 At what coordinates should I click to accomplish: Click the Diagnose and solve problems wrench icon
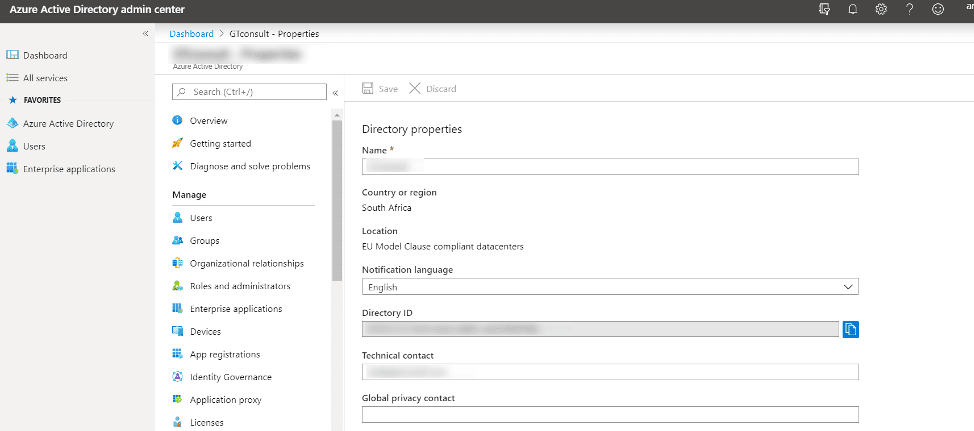pos(178,166)
